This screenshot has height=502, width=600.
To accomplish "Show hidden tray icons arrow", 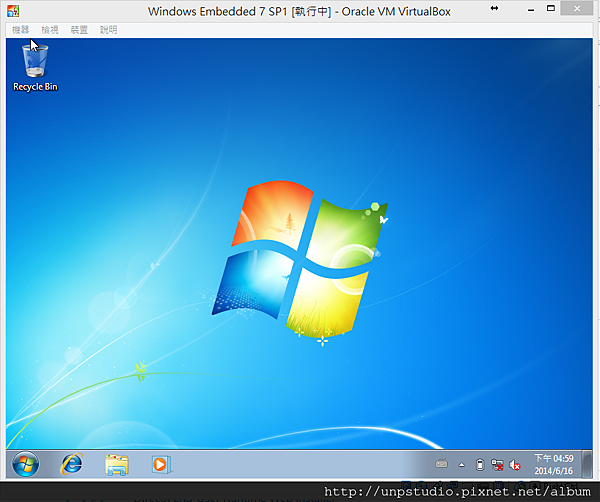I will pos(461,465).
